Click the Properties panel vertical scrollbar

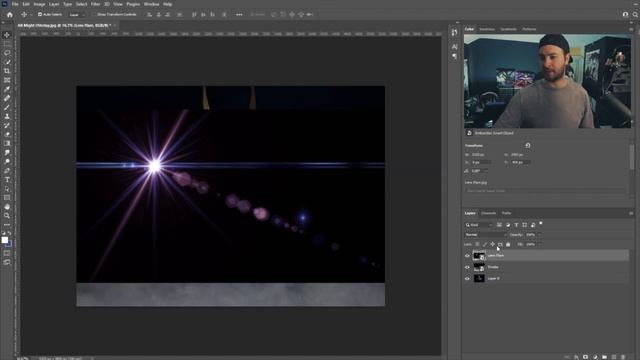pos(631,157)
